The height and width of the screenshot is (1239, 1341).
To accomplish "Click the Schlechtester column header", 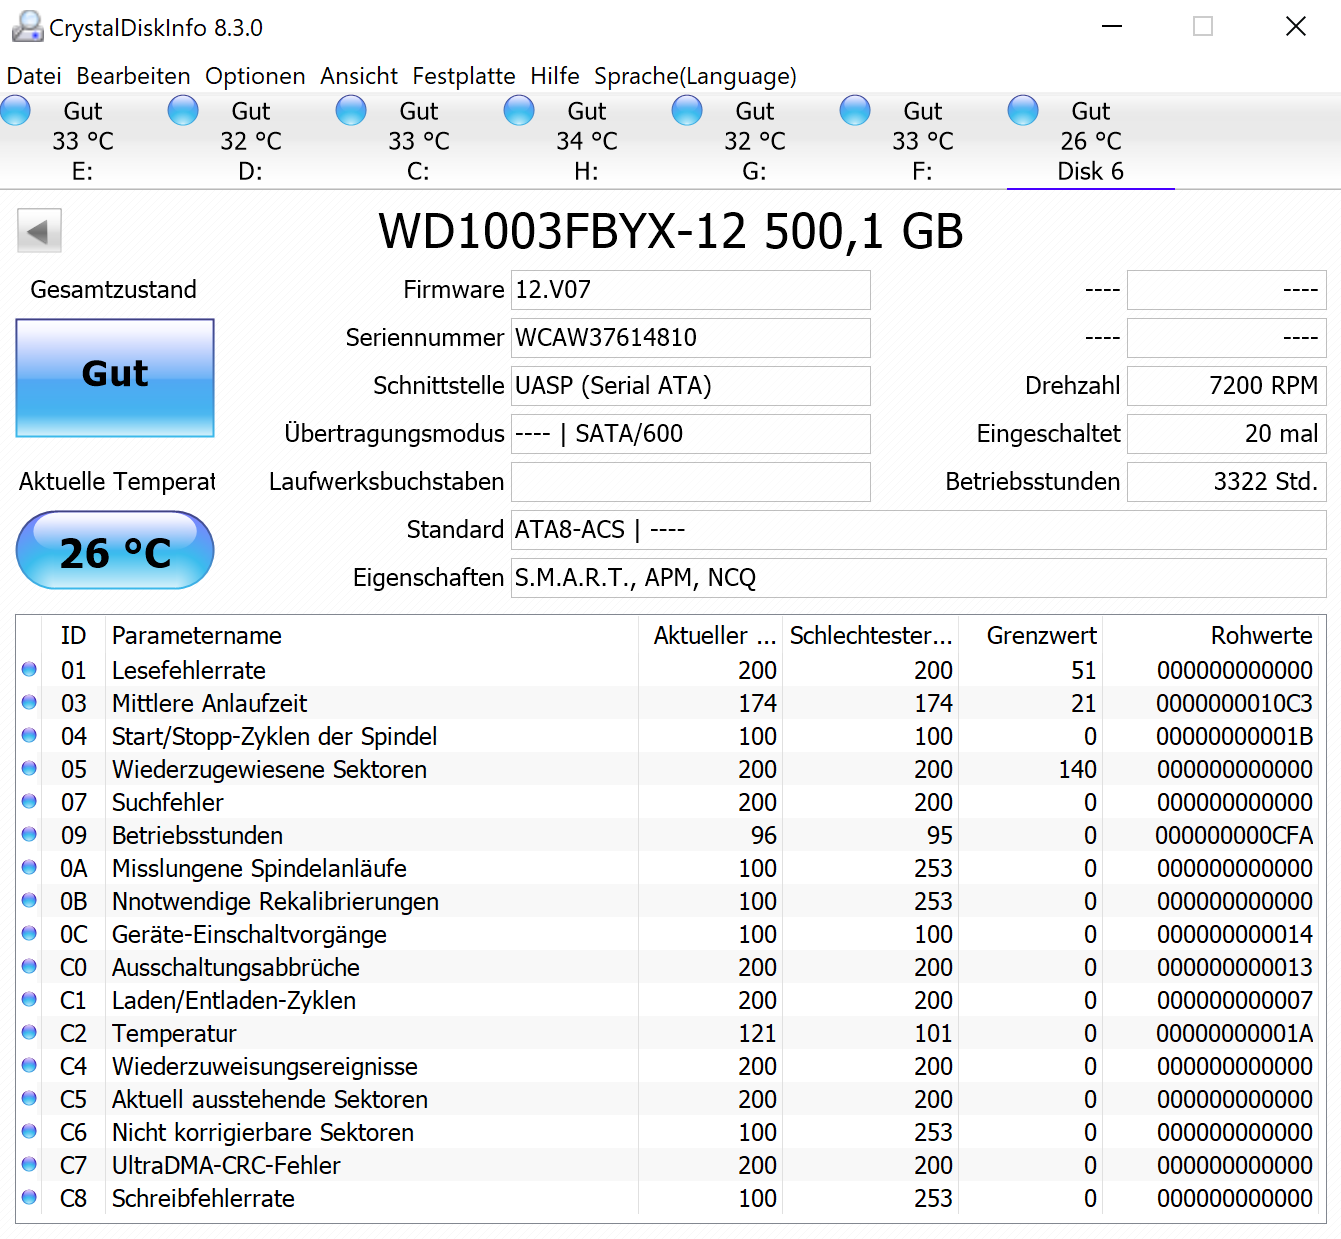I will coord(871,635).
